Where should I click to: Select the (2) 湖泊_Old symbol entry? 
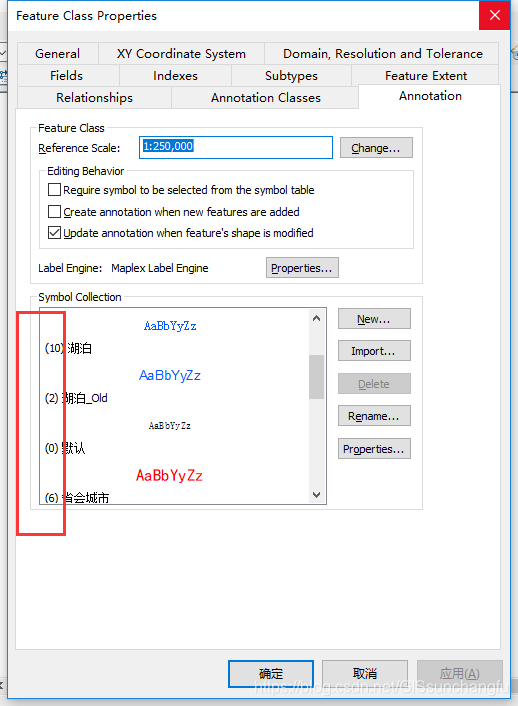[x=76, y=398]
